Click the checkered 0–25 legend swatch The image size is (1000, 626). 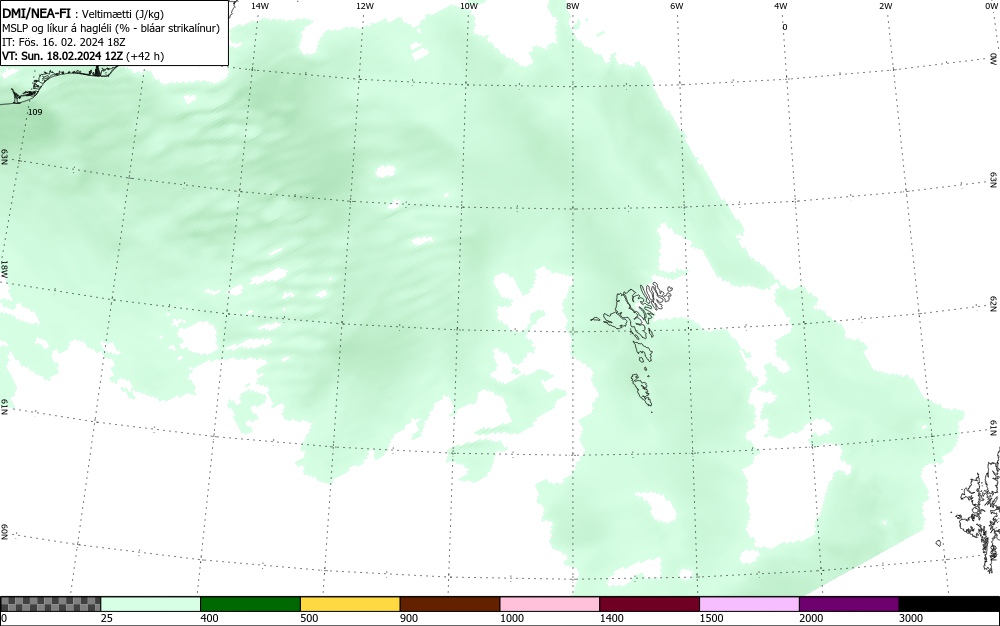[x=50, y=604]
